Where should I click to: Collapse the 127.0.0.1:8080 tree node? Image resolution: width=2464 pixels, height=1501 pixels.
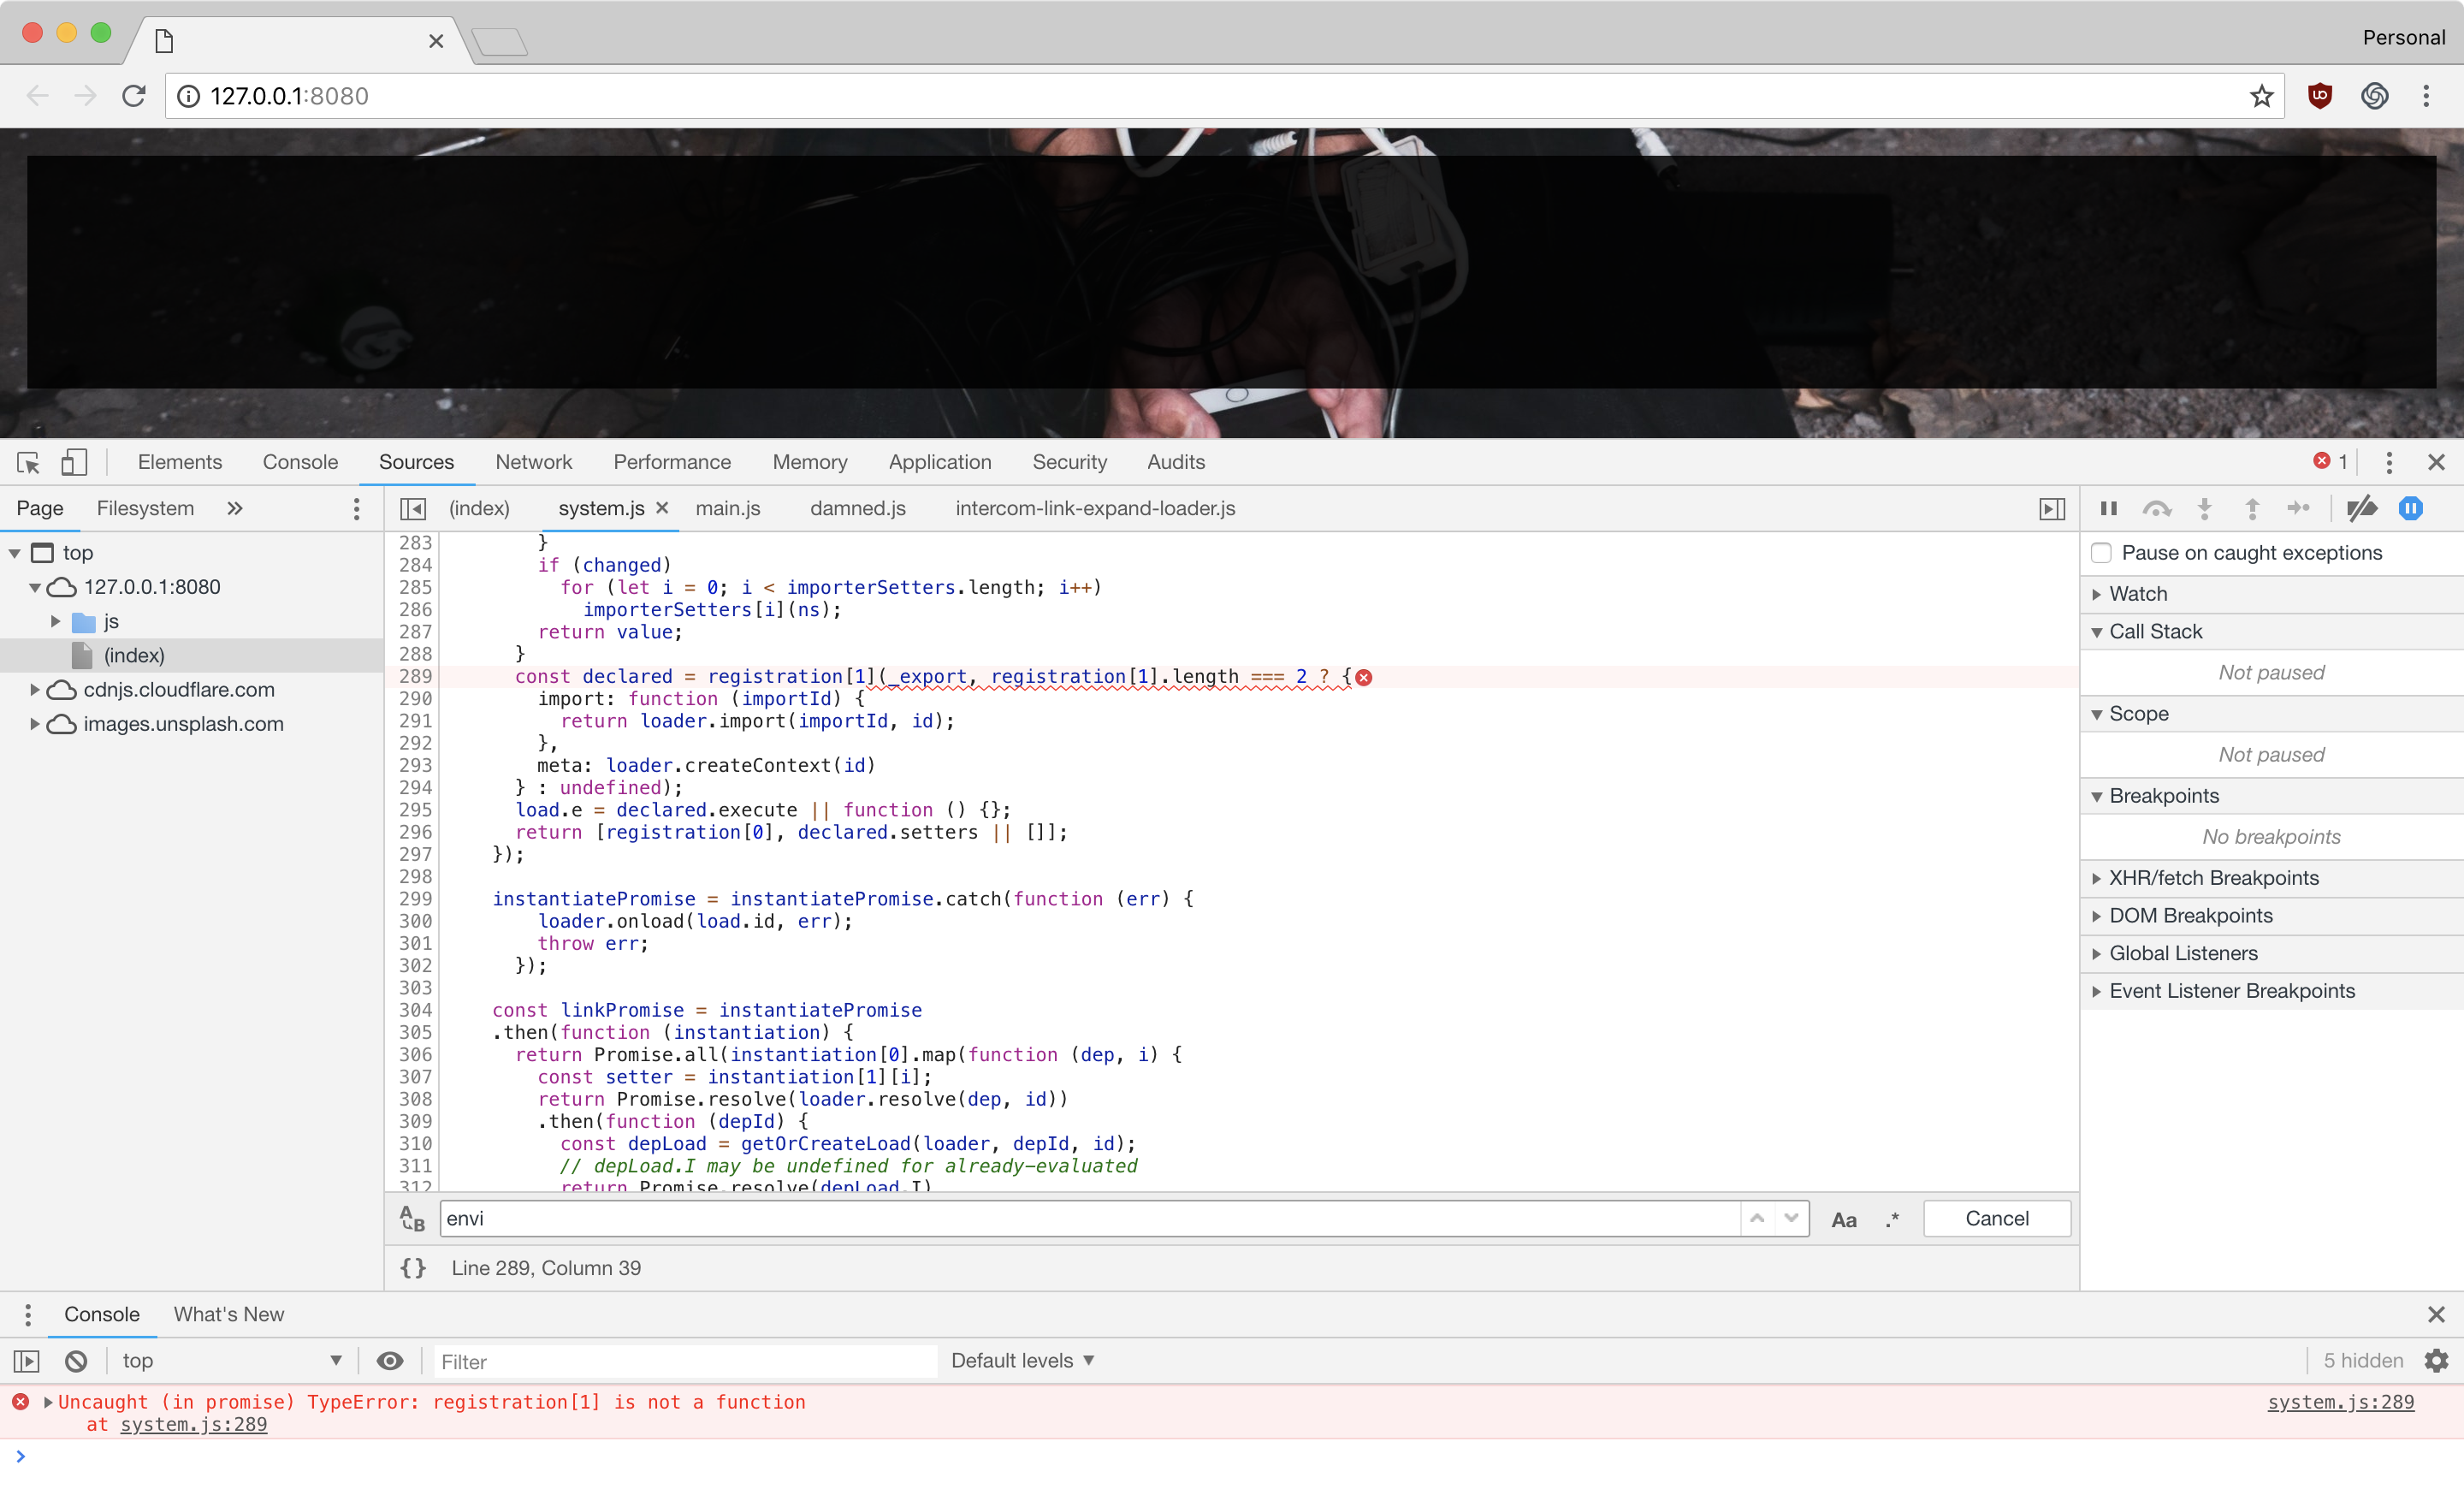tap(36, 587)
